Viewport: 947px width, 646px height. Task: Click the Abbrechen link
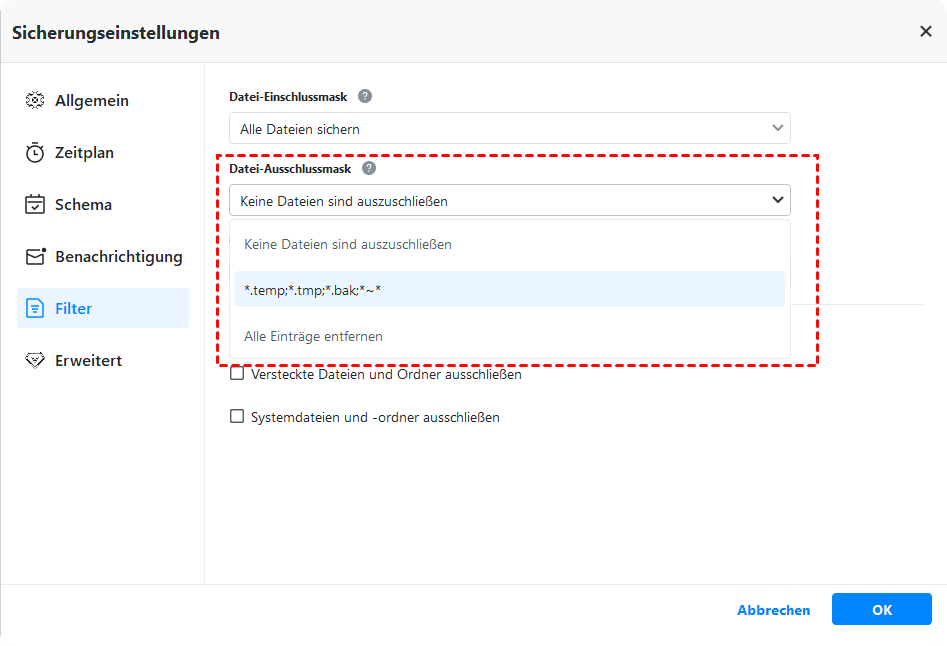coord(773,610)
